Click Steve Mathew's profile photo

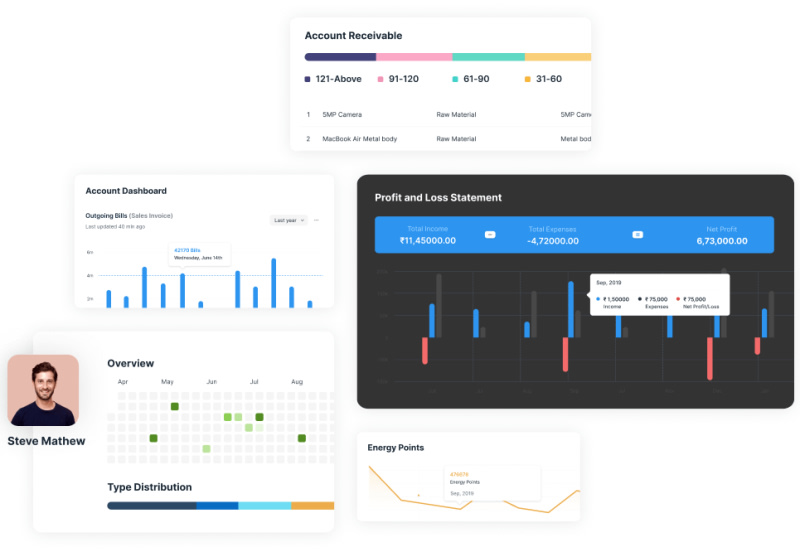click(x=43, y=390)
